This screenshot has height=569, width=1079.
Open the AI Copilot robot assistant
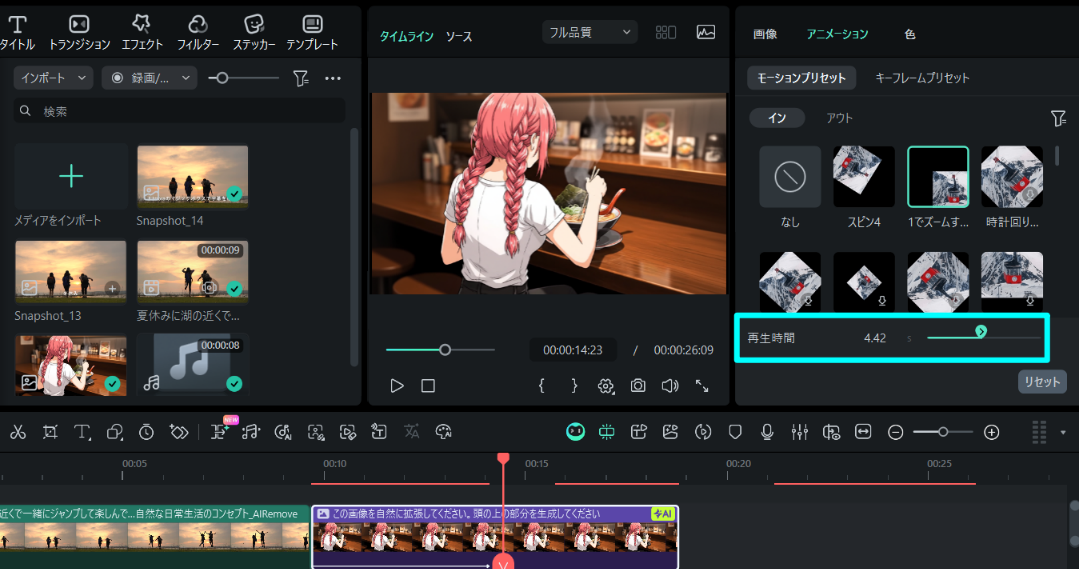[x=575, y=432]
